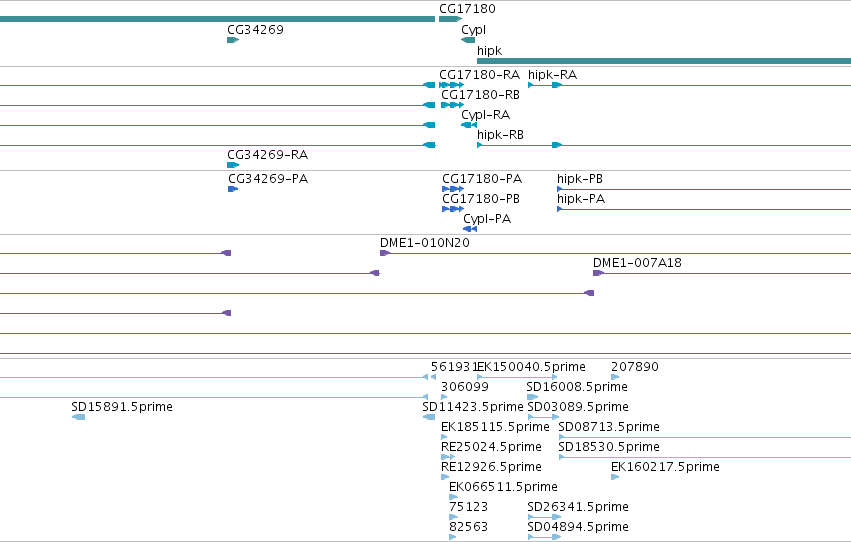The width and height of the screenshot is (851, 542).
Task: Click the SD03089.5prime EST label
Action: 578,407
